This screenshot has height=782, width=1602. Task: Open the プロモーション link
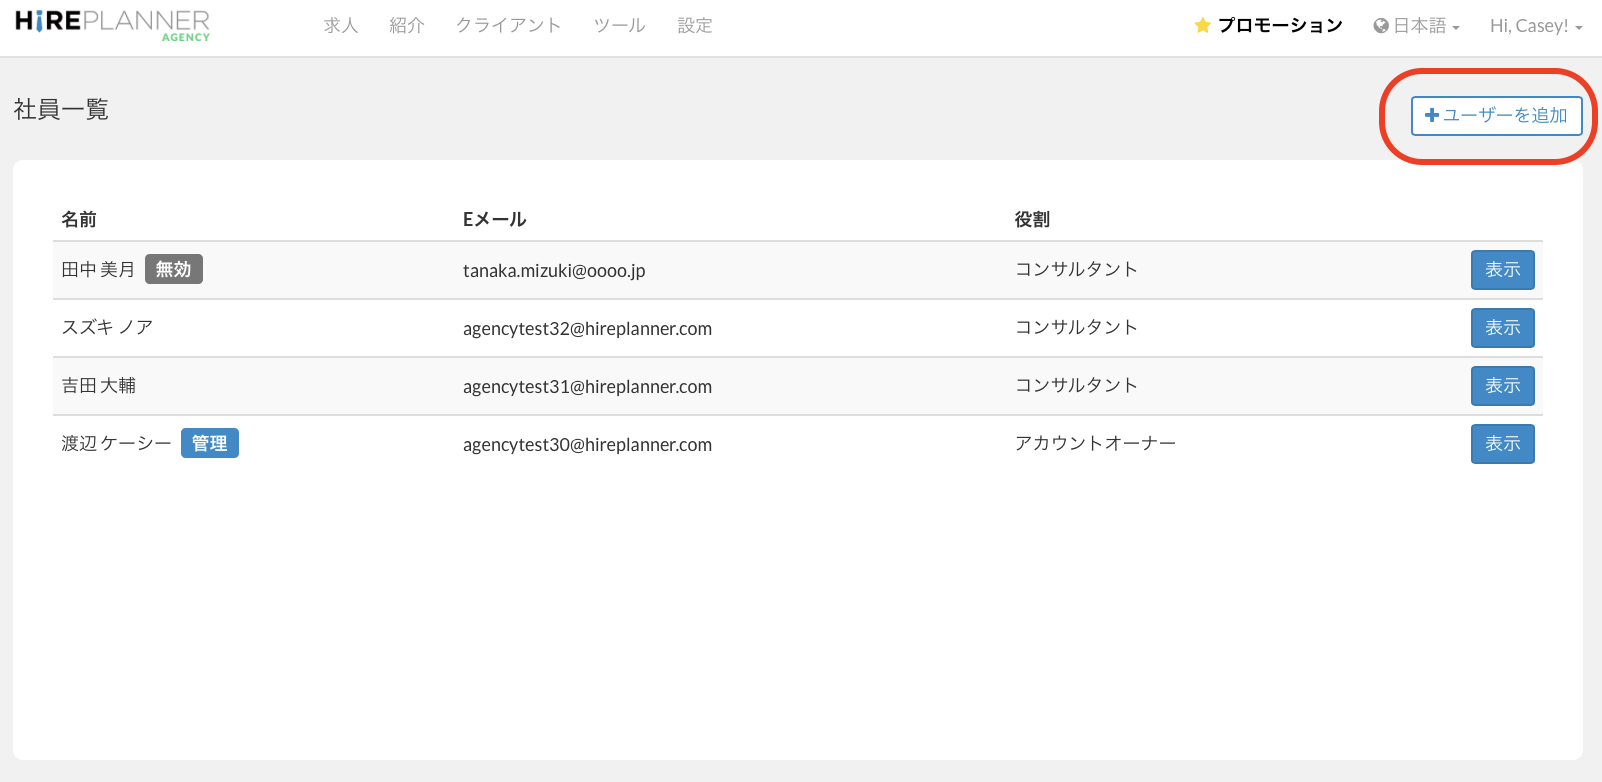click(x=1279, y=26)
